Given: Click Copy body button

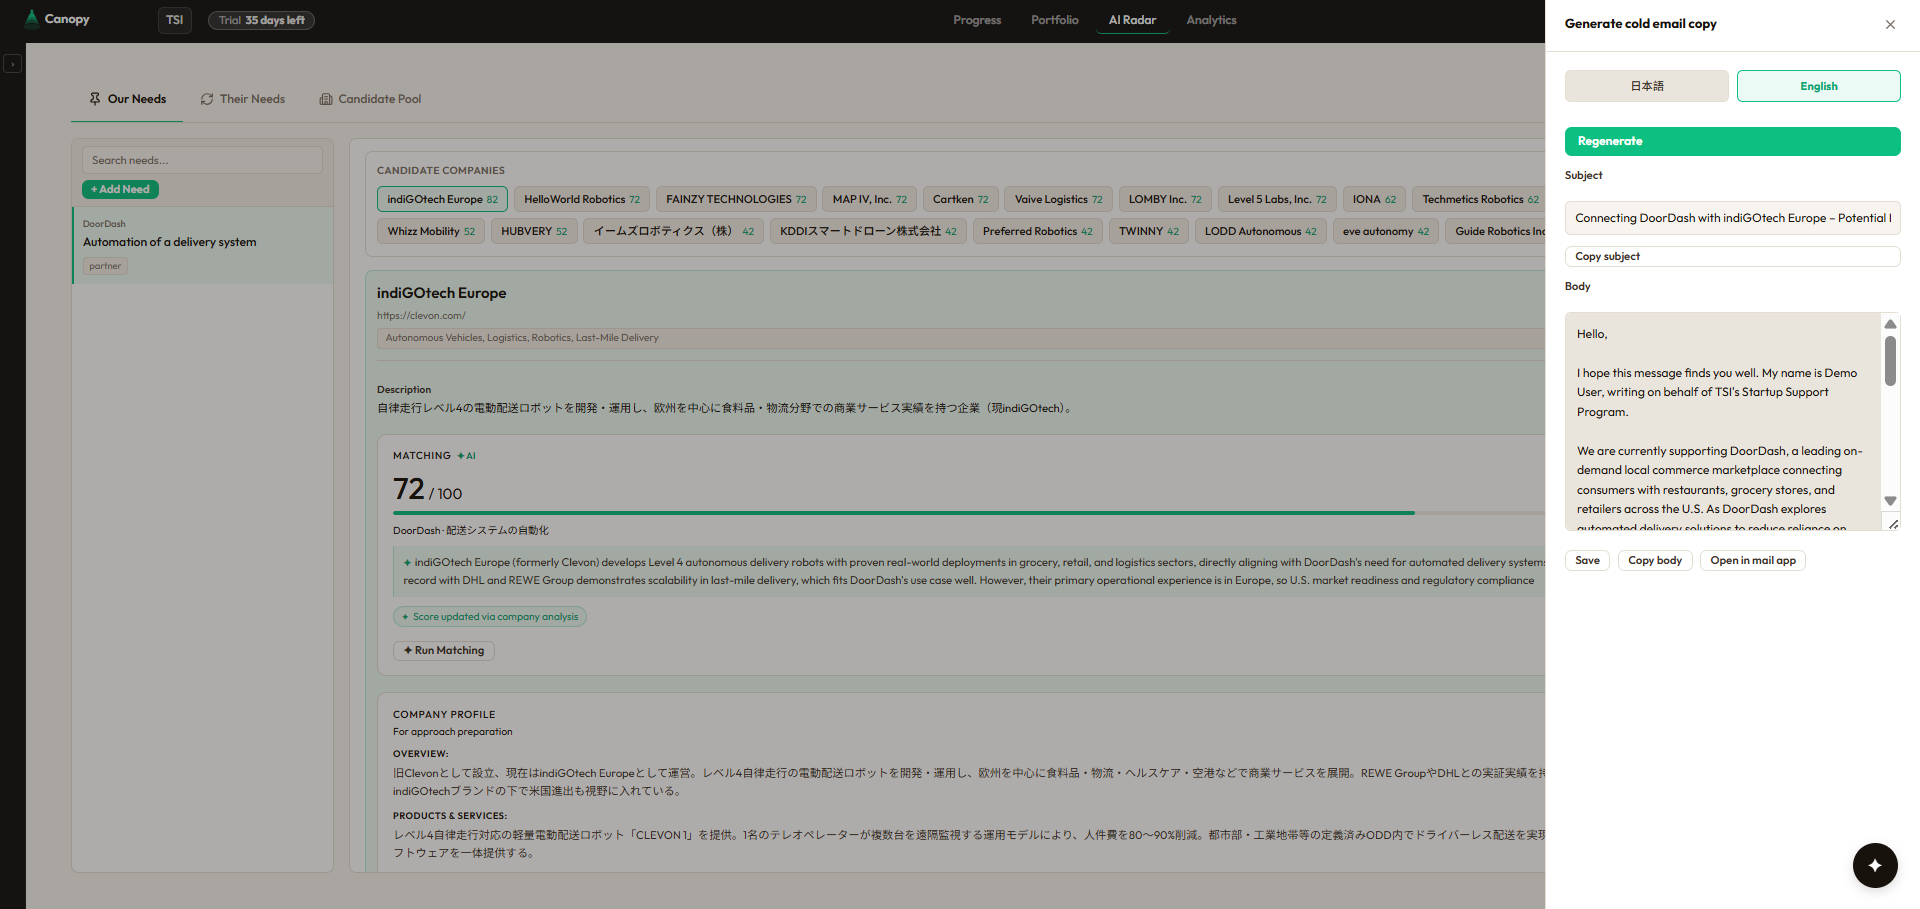Looking at the screenshot, I should (x=1655, y=560).
